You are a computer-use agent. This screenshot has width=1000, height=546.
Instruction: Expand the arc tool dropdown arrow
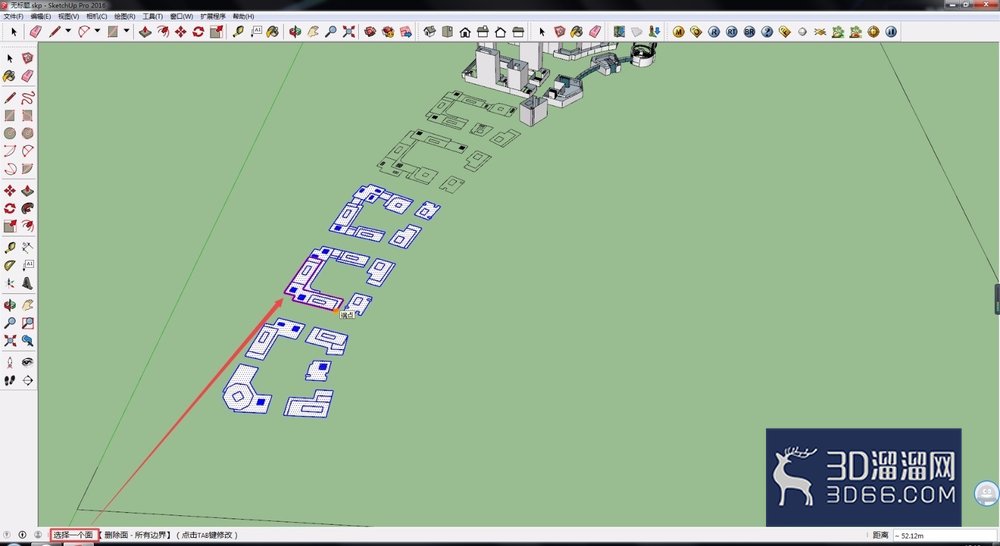point(98,31)
